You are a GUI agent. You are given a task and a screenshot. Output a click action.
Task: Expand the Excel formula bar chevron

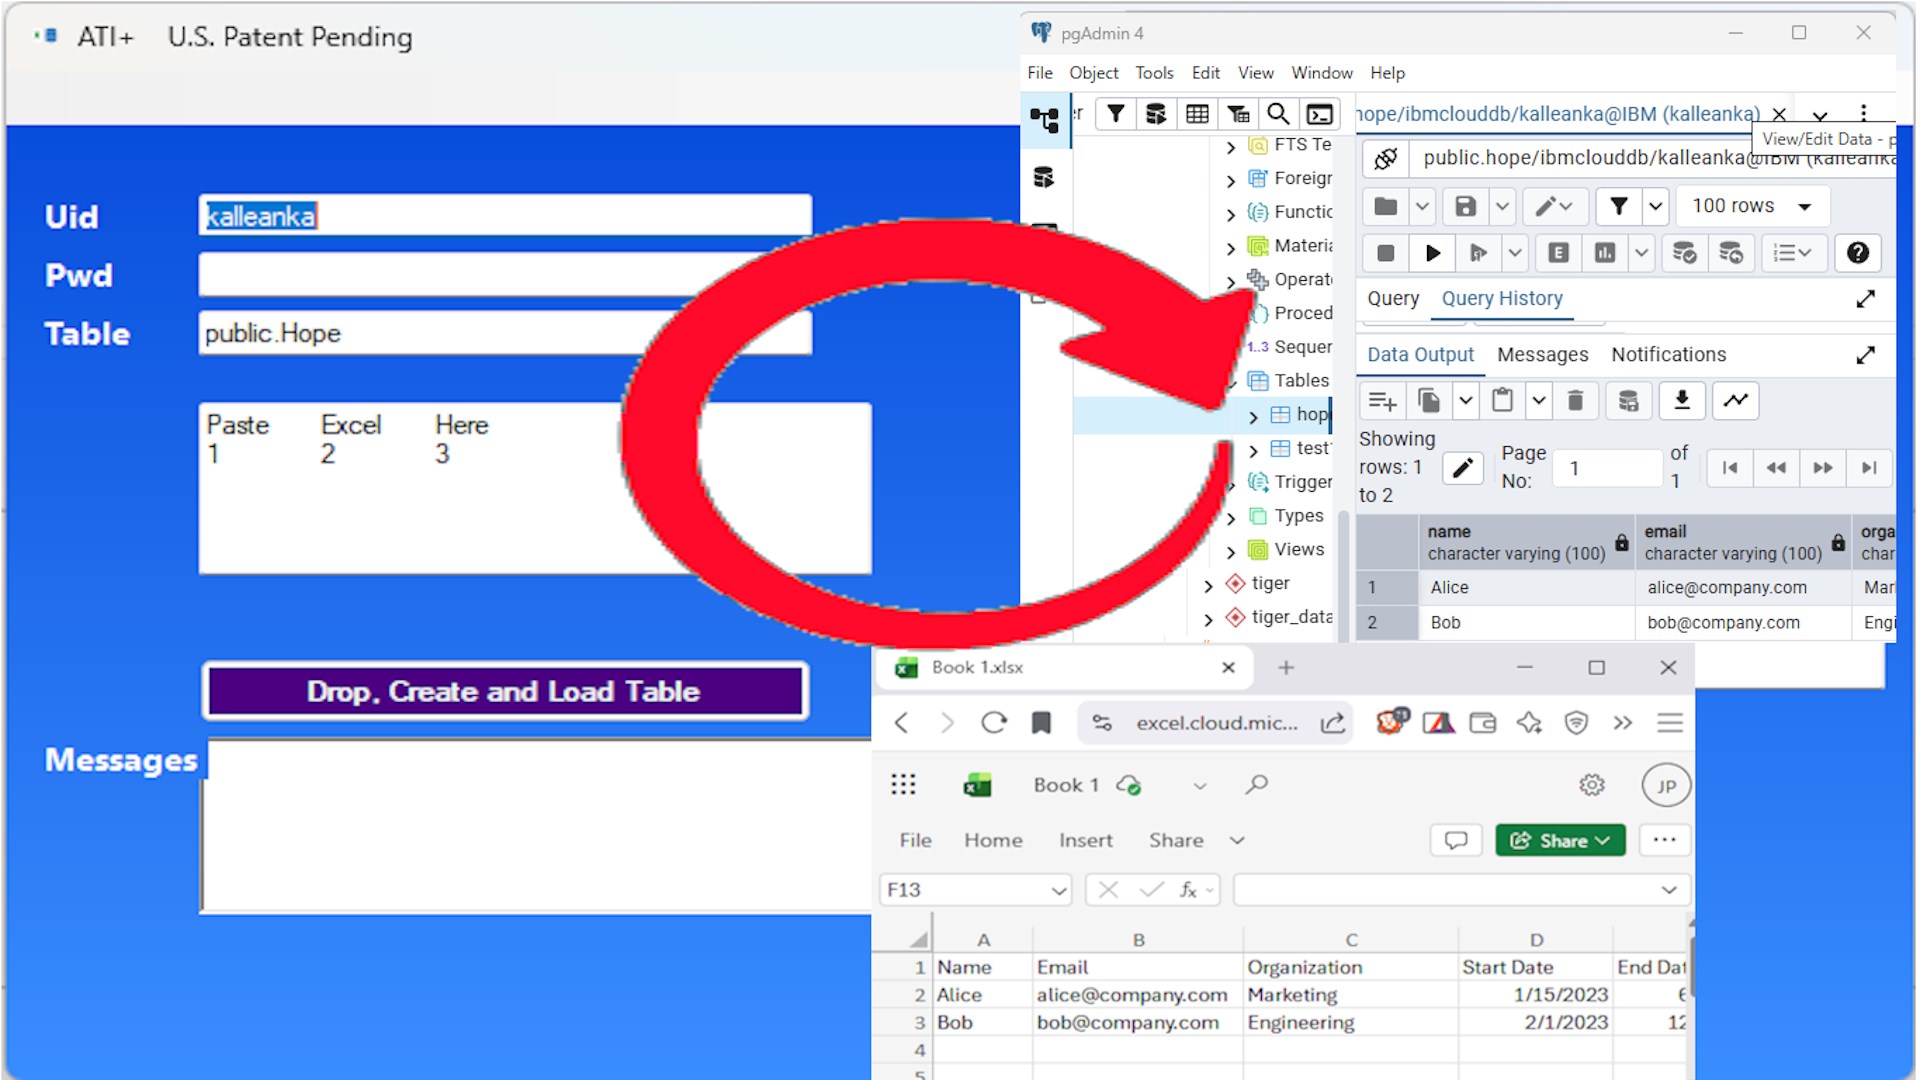click(1668, 890)
